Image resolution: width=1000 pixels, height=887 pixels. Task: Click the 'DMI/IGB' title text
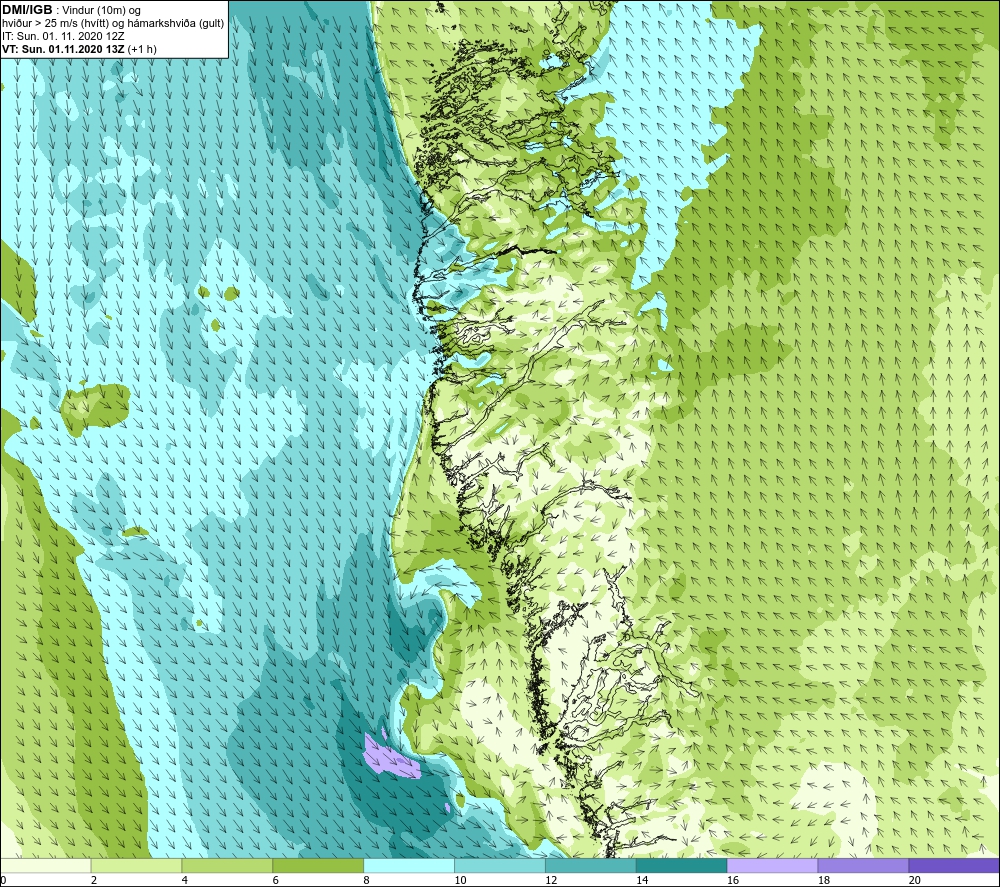point(27,10)
